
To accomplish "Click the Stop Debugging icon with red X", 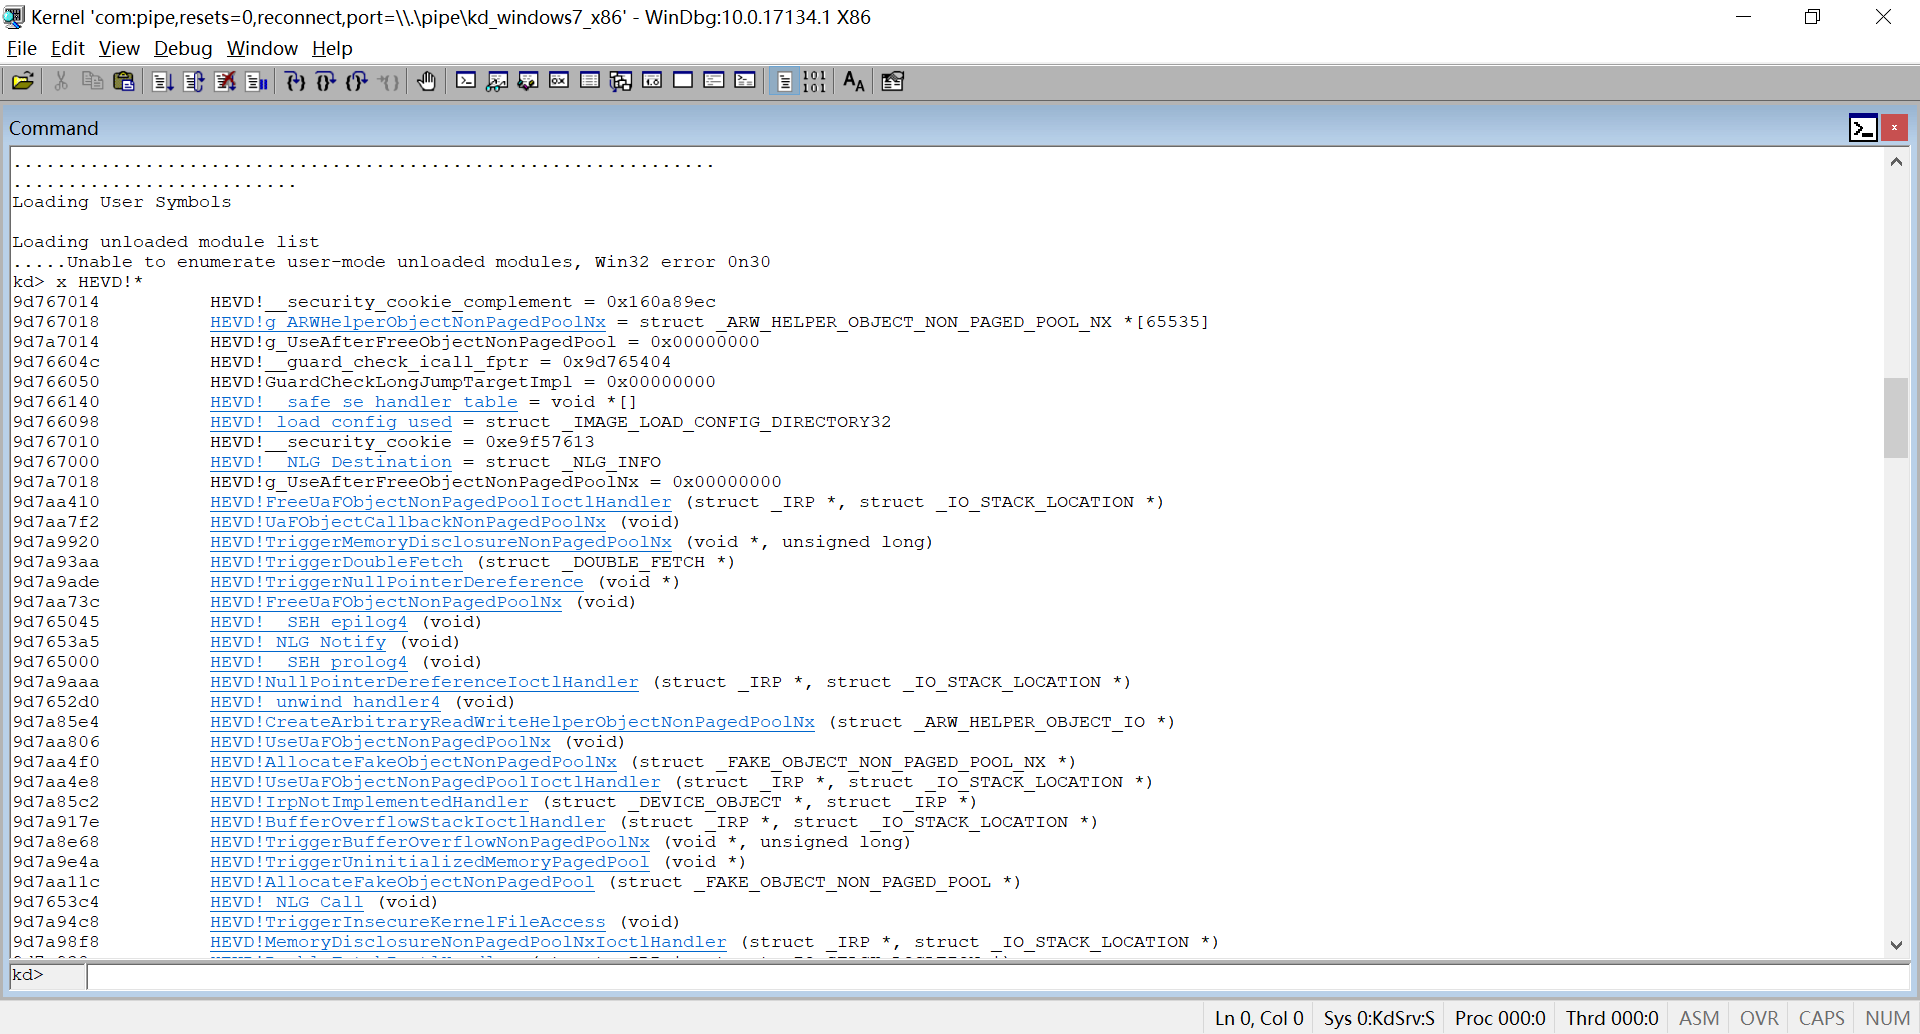I will point(226,82).
